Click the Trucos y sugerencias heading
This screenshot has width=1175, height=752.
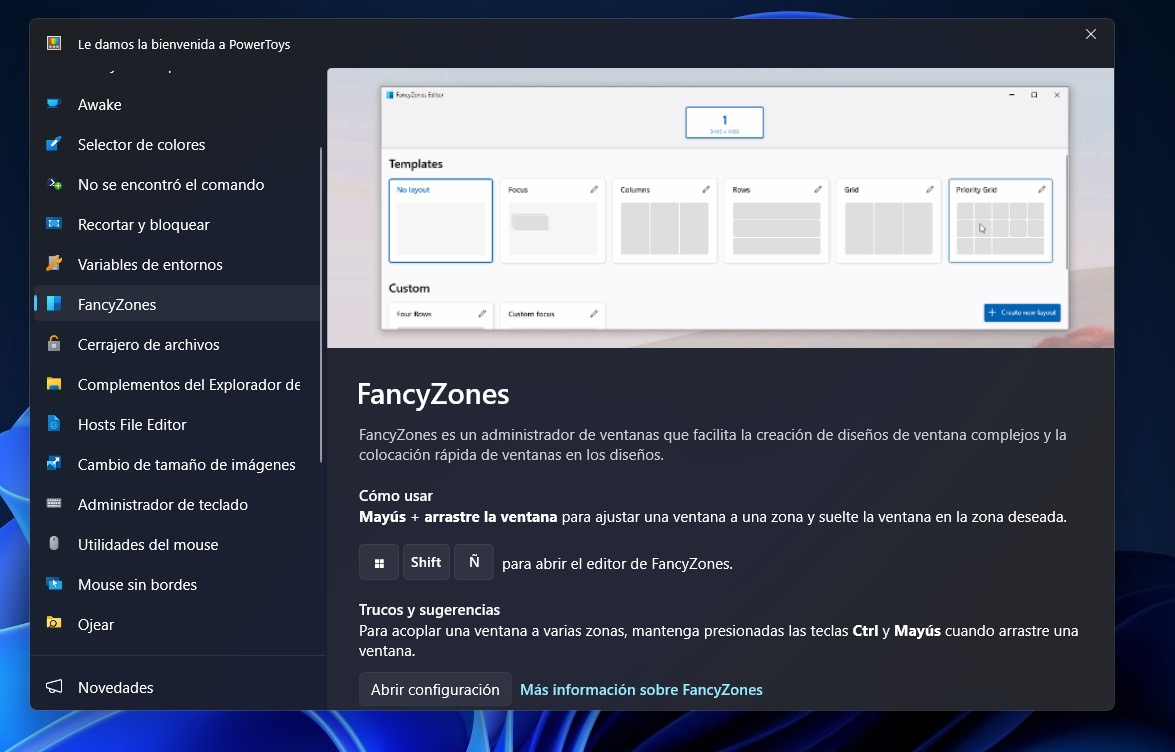tap(429, 610)
